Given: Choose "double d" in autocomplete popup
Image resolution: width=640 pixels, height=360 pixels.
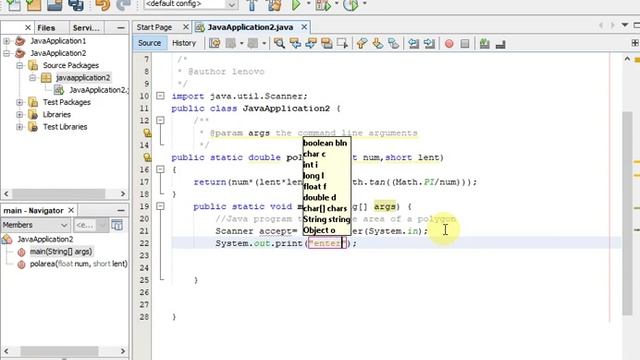Looking at the screenshot, I should coord(320,197).
